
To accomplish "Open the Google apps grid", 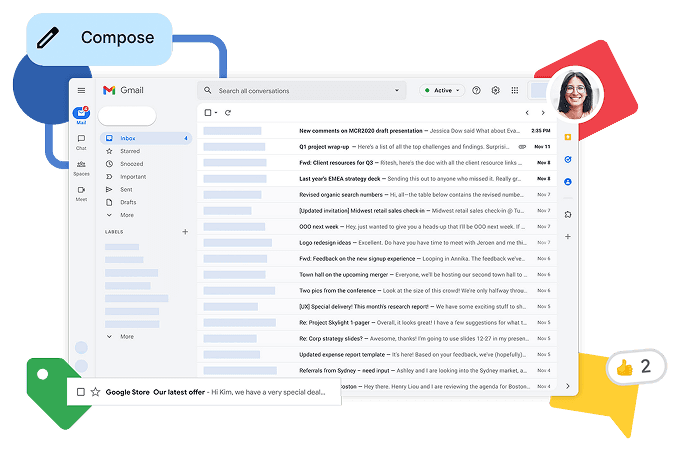I will [515, 91].
